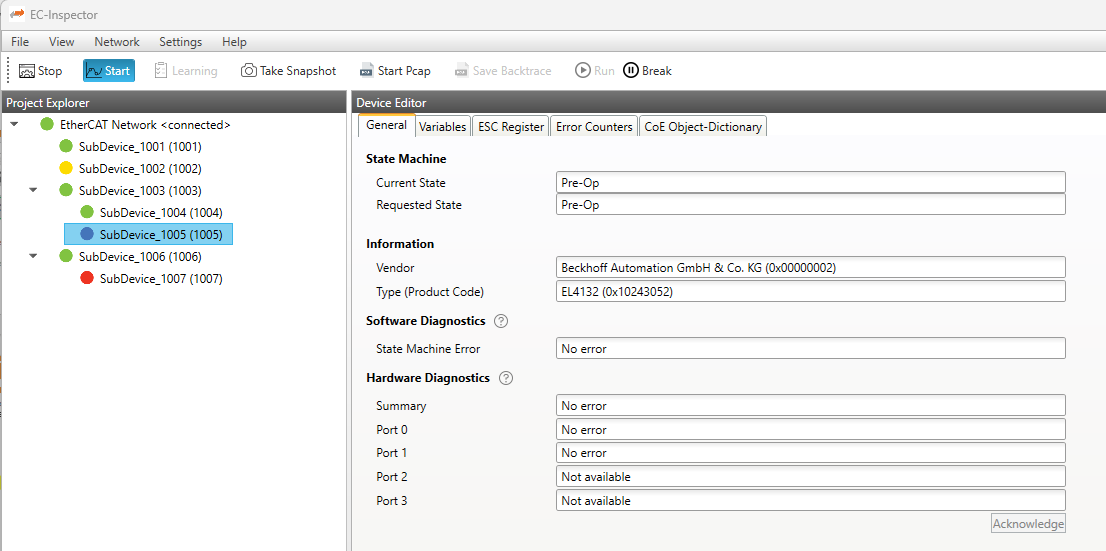Switch to the CoE Object-Dictionary tab
This screenshot has width=1106, height=551.
tap(703, 127)
